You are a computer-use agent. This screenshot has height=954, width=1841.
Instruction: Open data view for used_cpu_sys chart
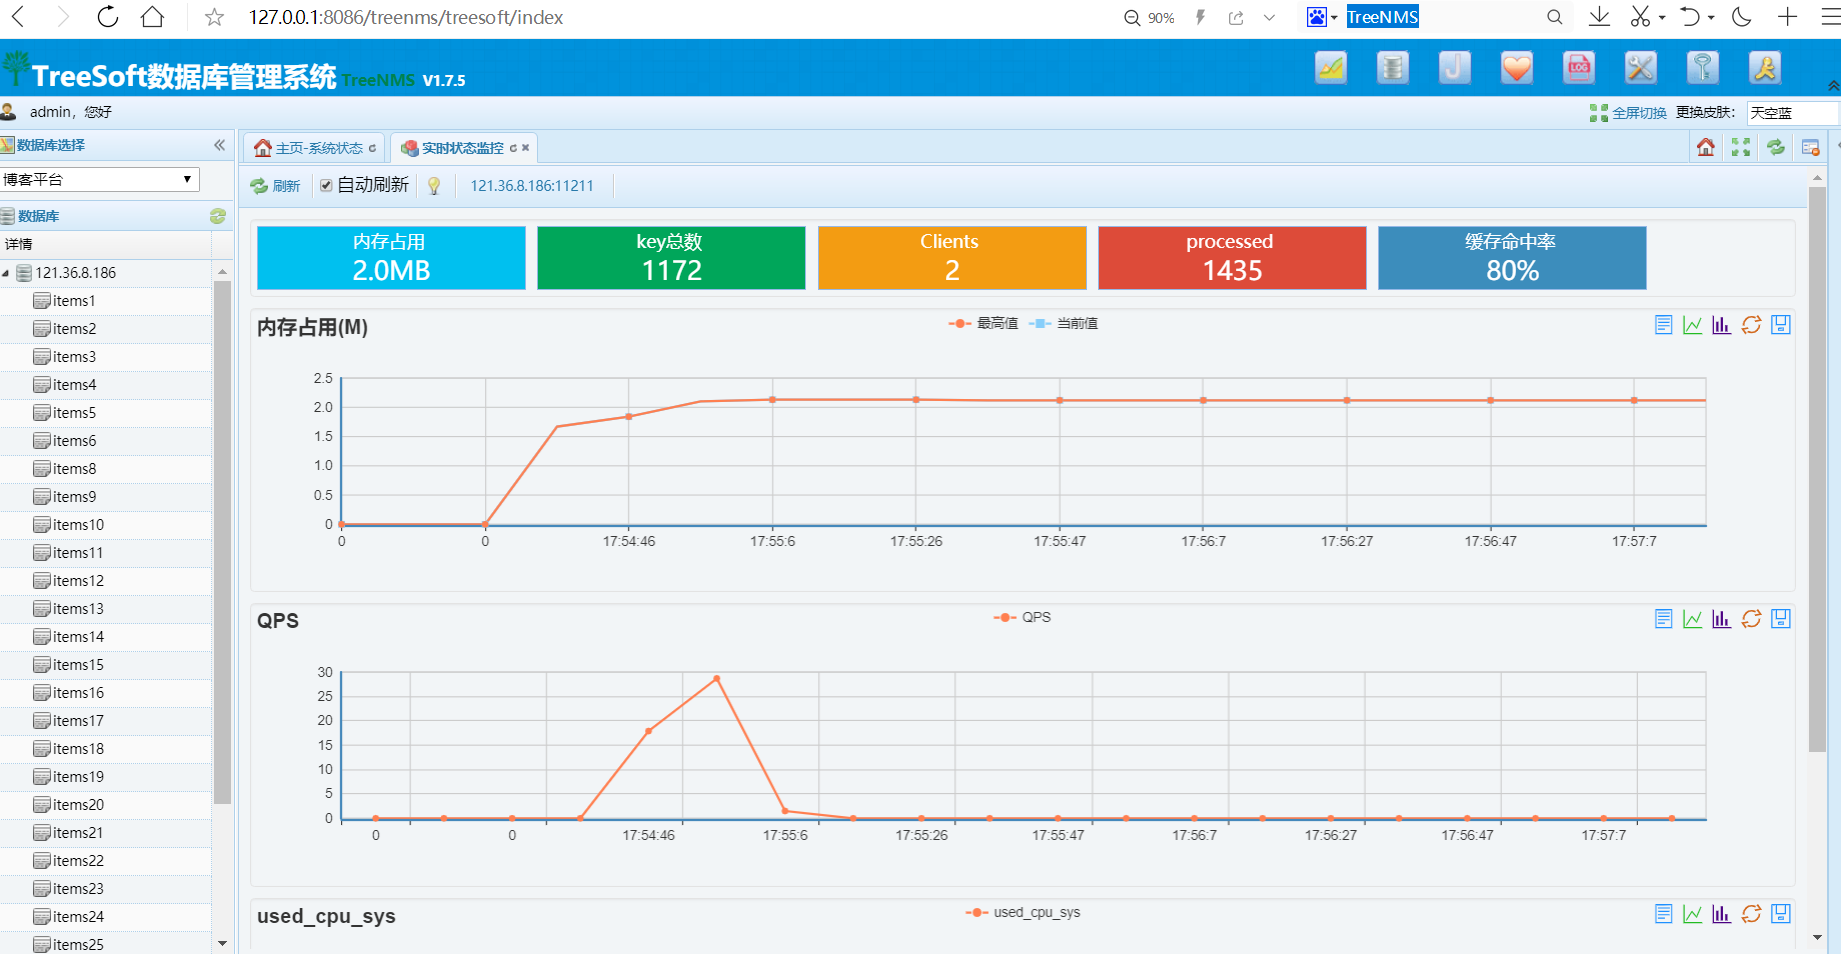1663,914
